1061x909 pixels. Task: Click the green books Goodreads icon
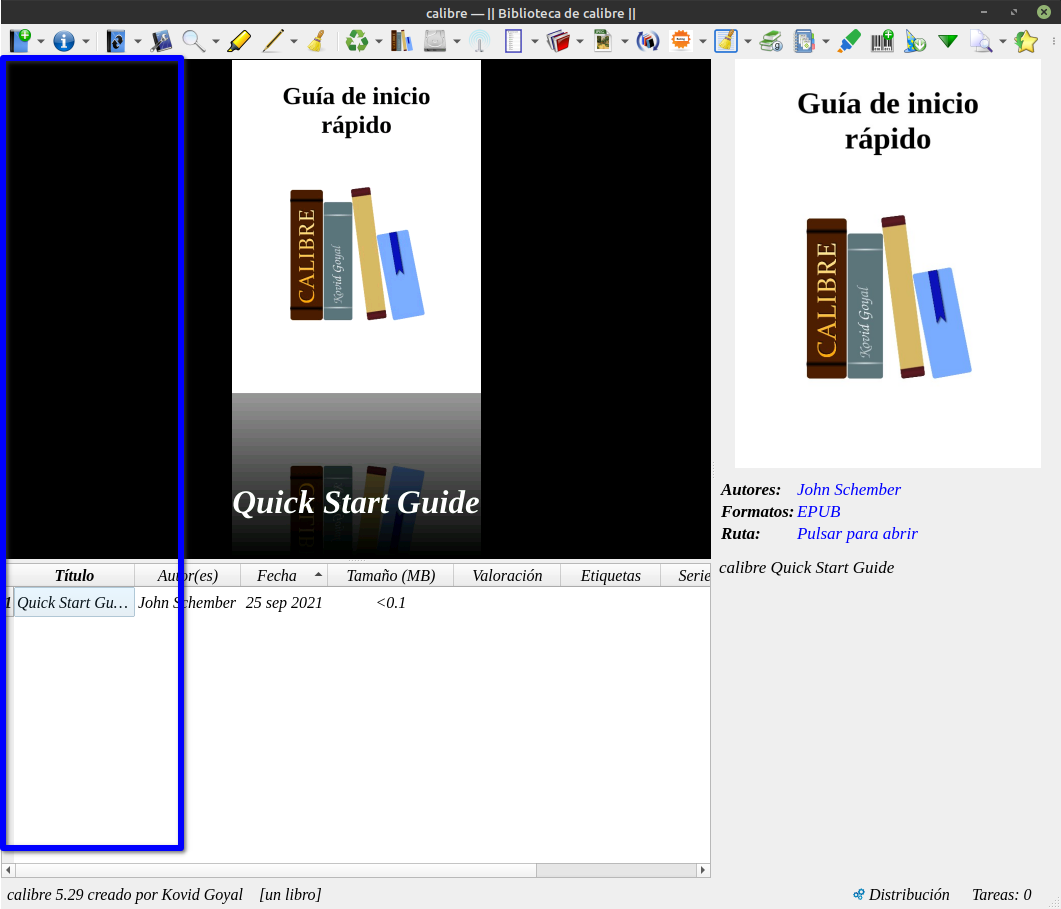(x=771, y=41)
